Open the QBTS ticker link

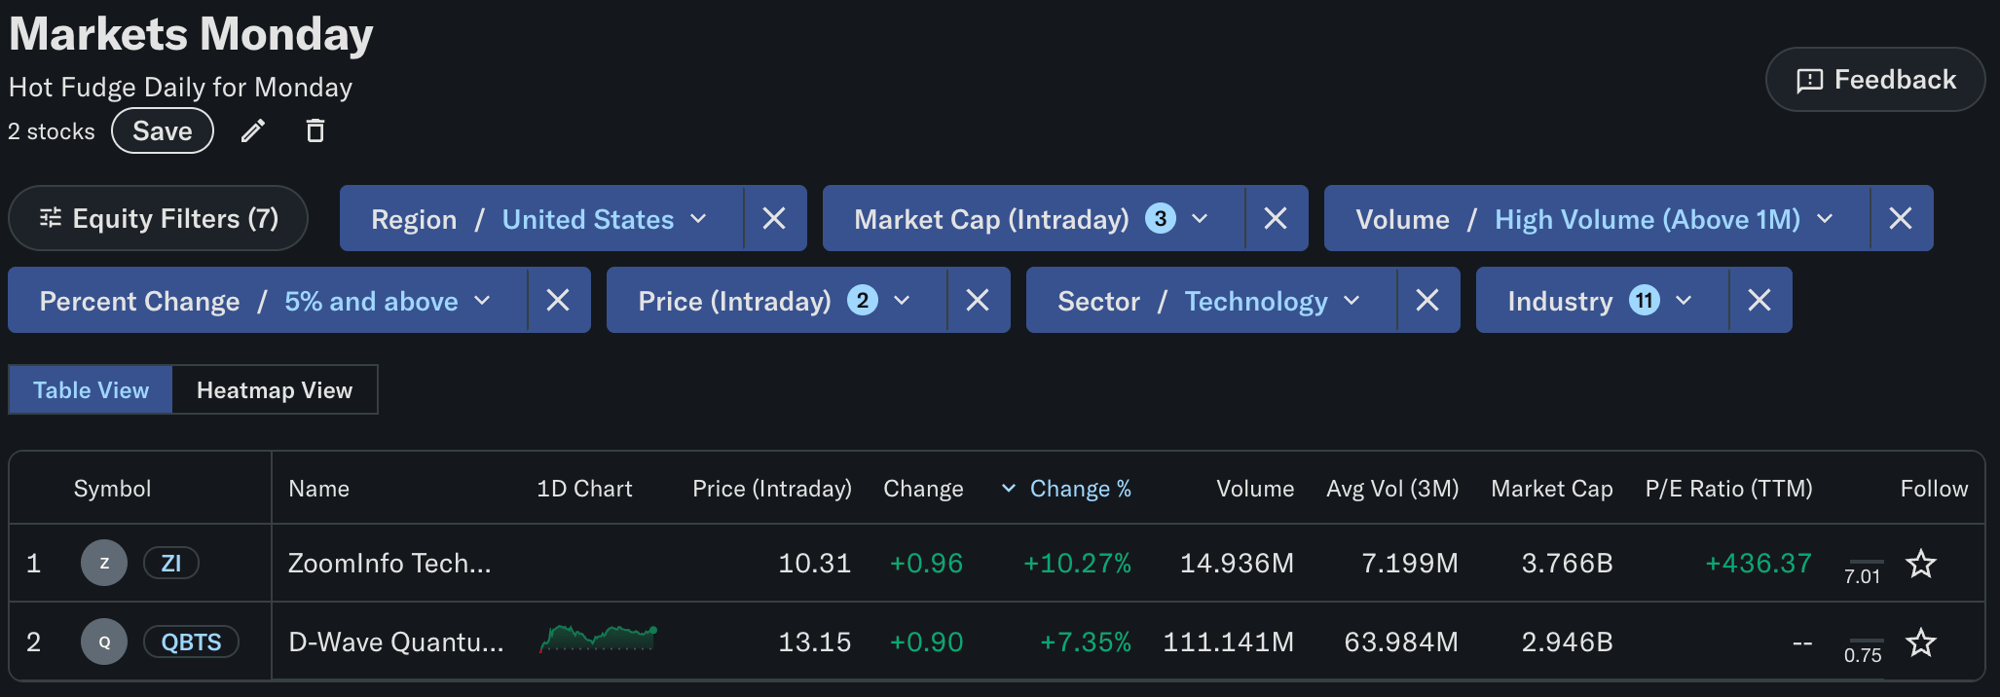pyautogui.click(x=191, y=642)
